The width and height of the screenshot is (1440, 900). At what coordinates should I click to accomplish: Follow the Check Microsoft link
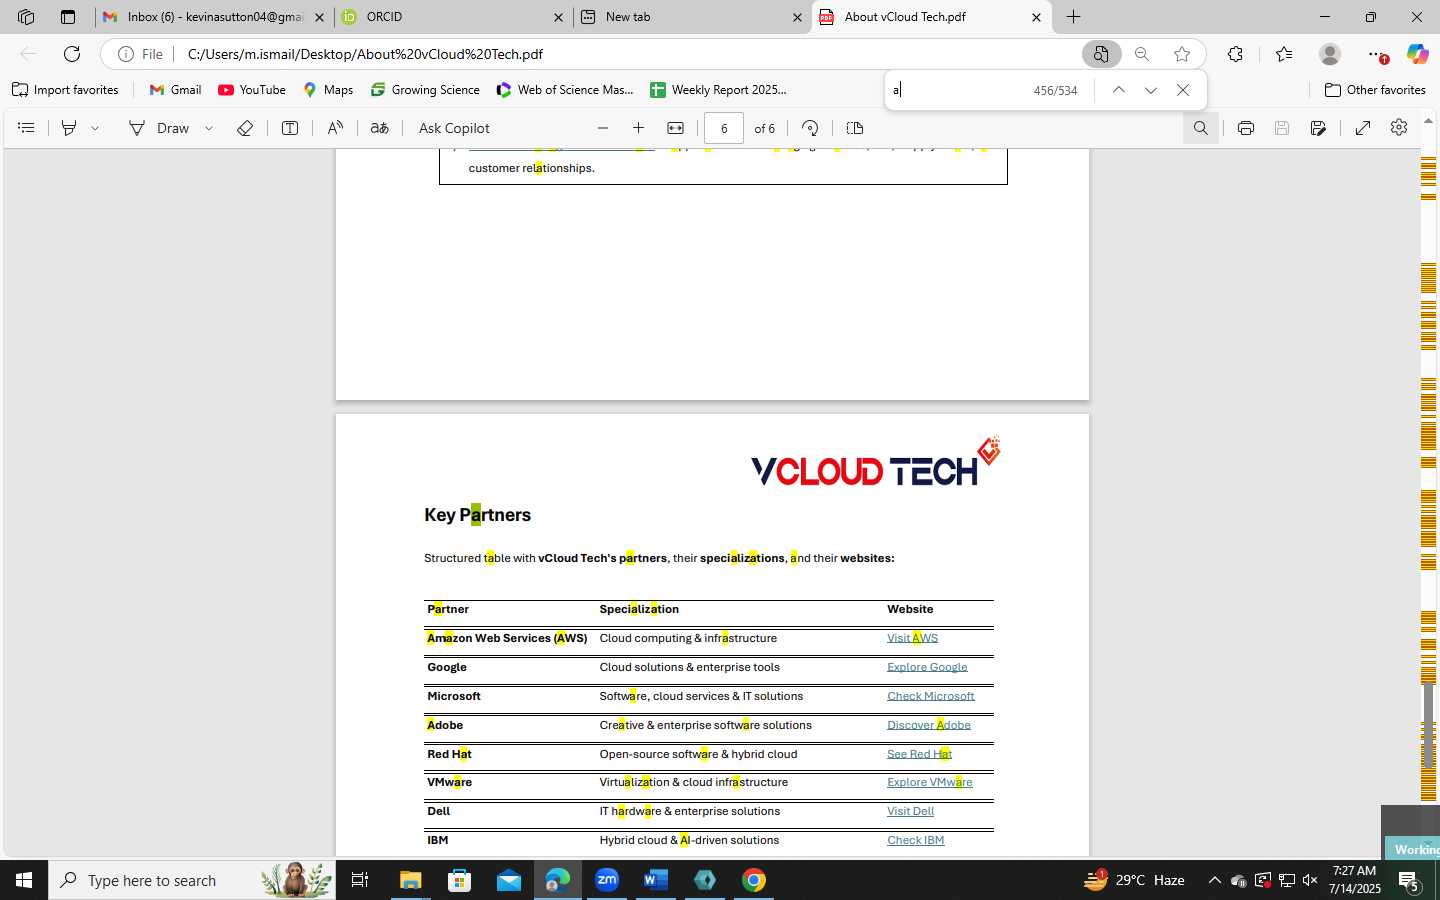tap(931, 696)
